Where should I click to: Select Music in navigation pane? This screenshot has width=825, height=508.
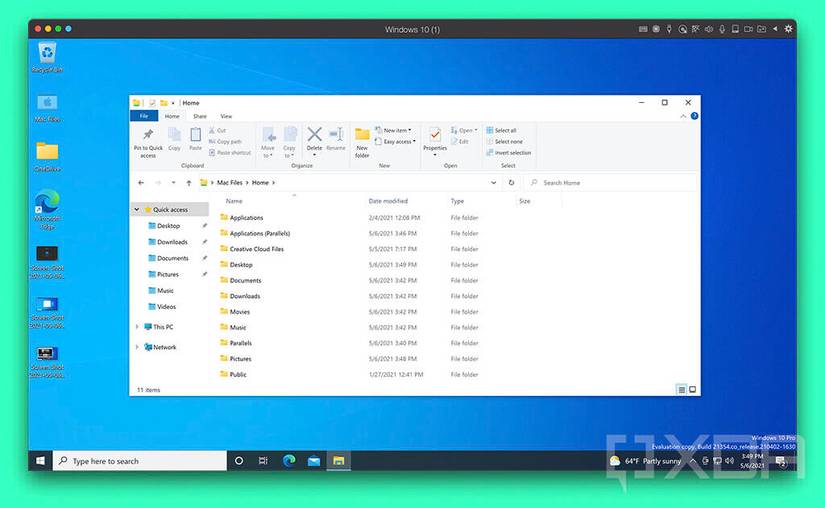point(165,290)
